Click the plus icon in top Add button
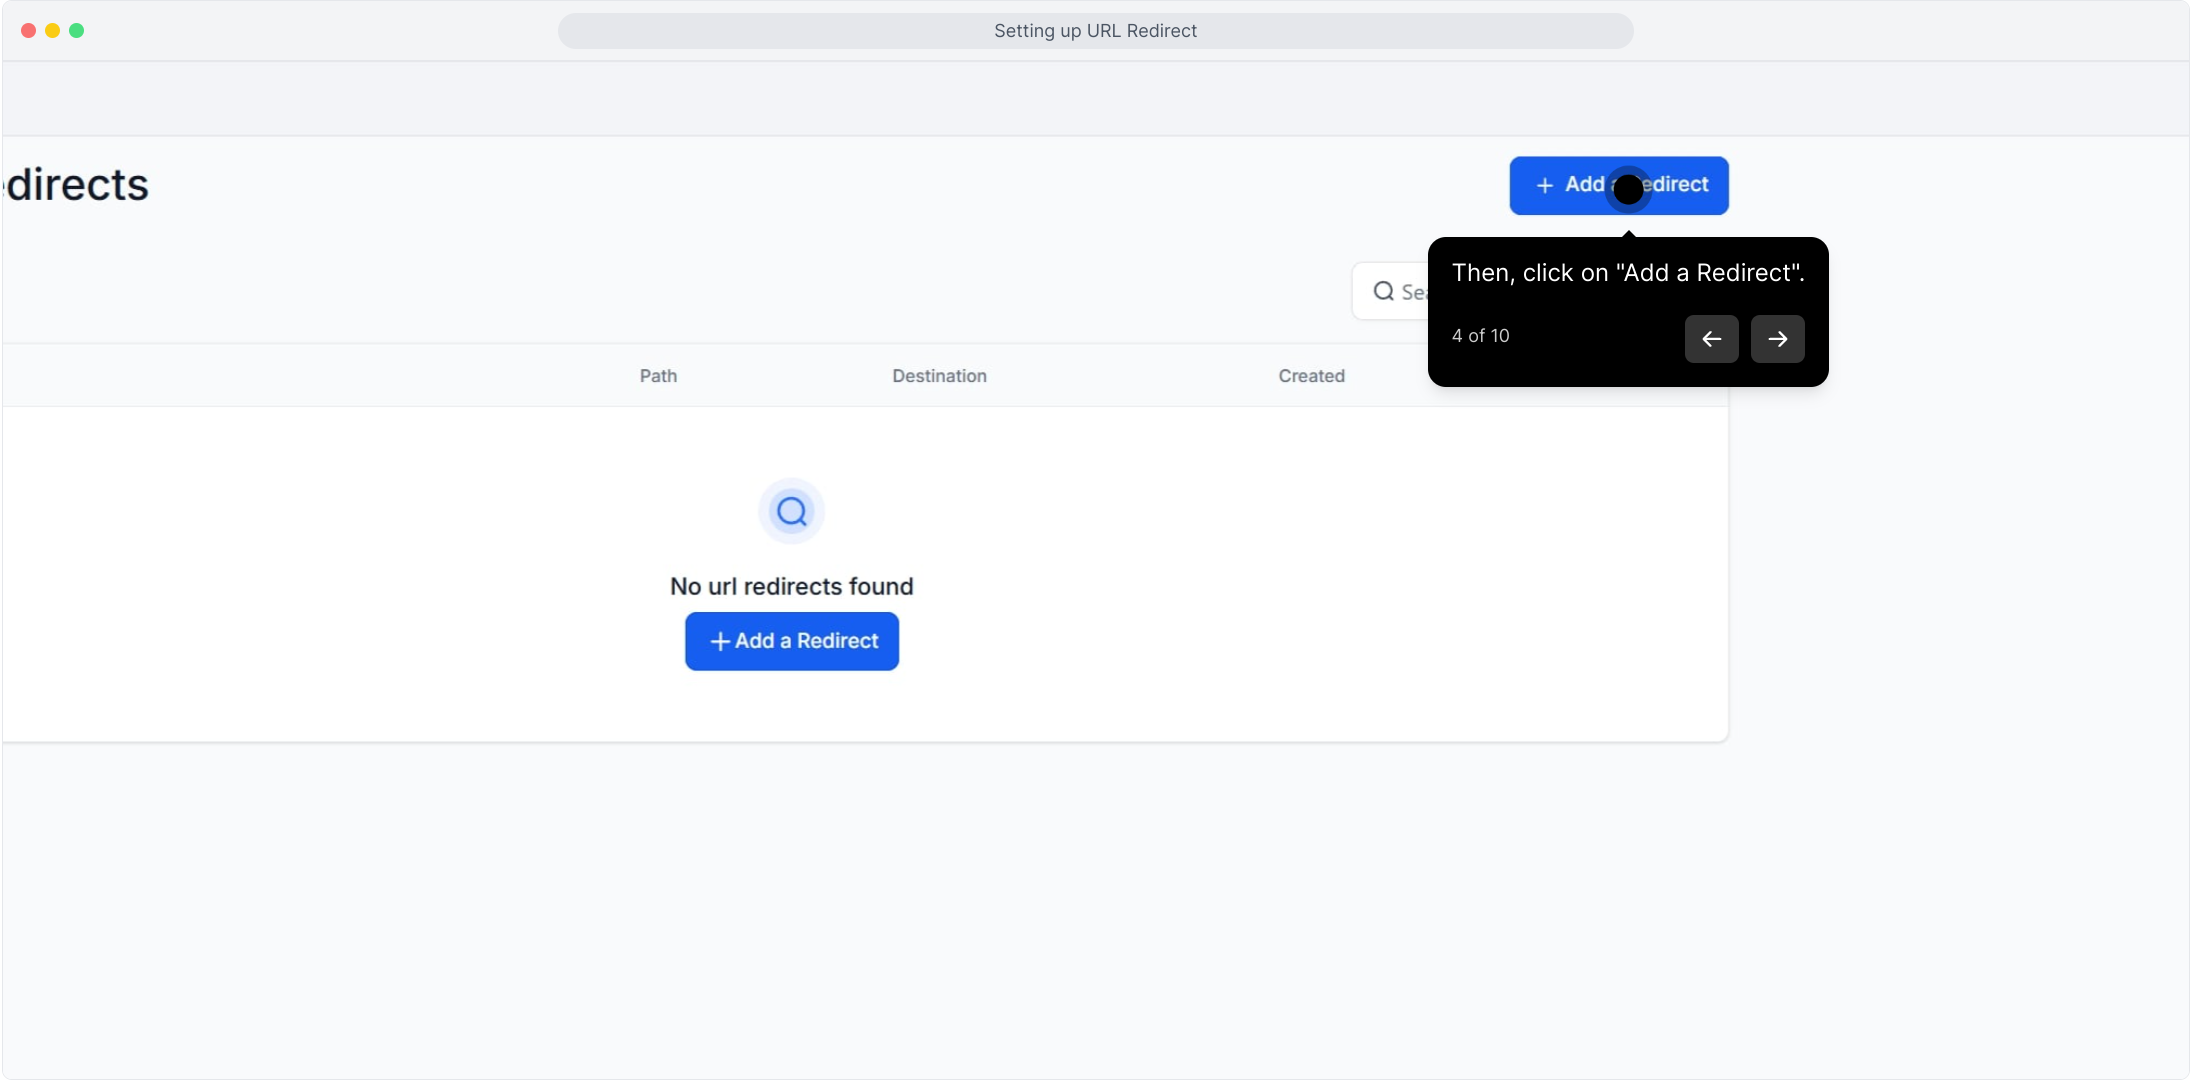Viewport: 2192px width, 1080px height. [x=1544, y=185]
